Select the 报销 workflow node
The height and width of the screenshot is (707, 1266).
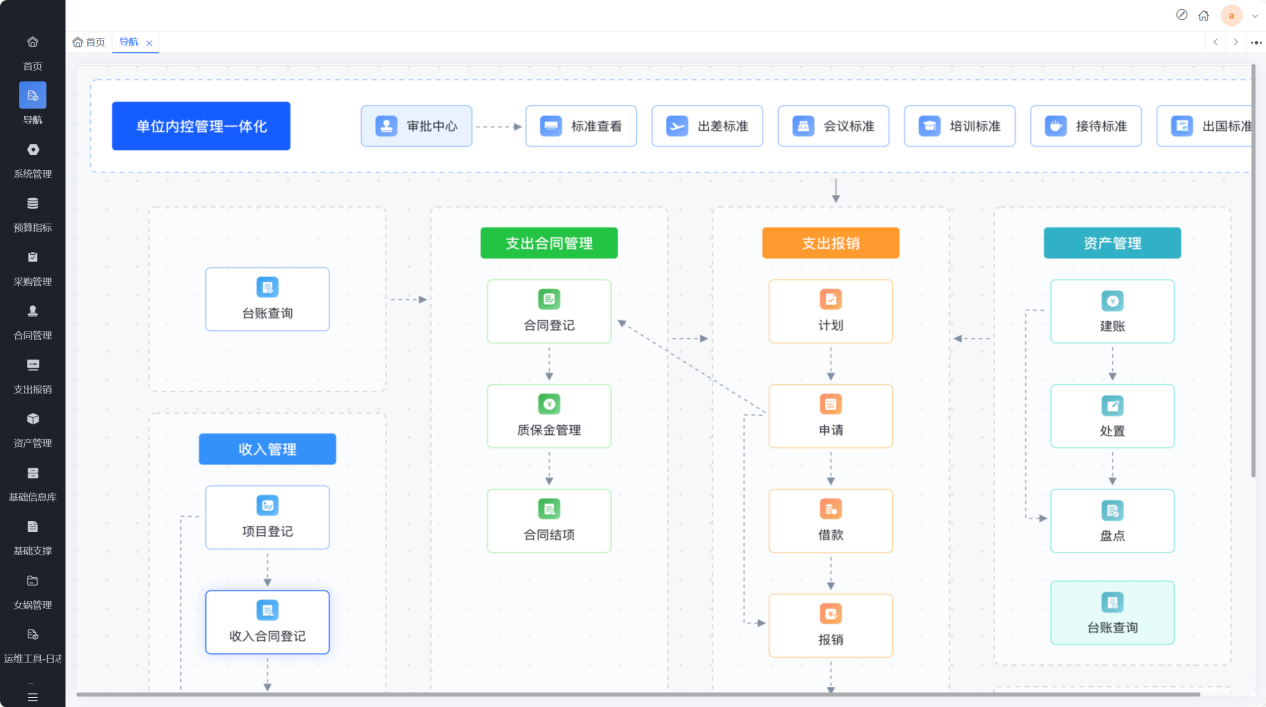[x=831, y=626]
